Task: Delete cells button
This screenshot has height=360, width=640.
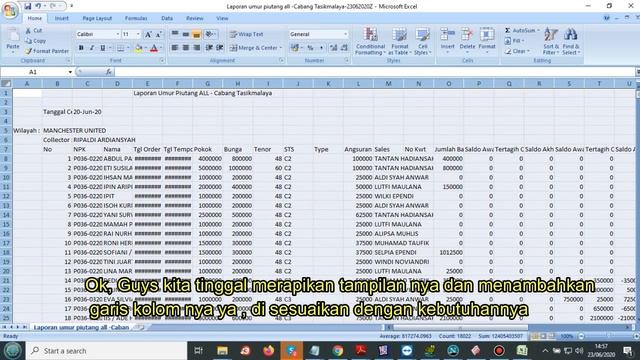Action: 467,40
